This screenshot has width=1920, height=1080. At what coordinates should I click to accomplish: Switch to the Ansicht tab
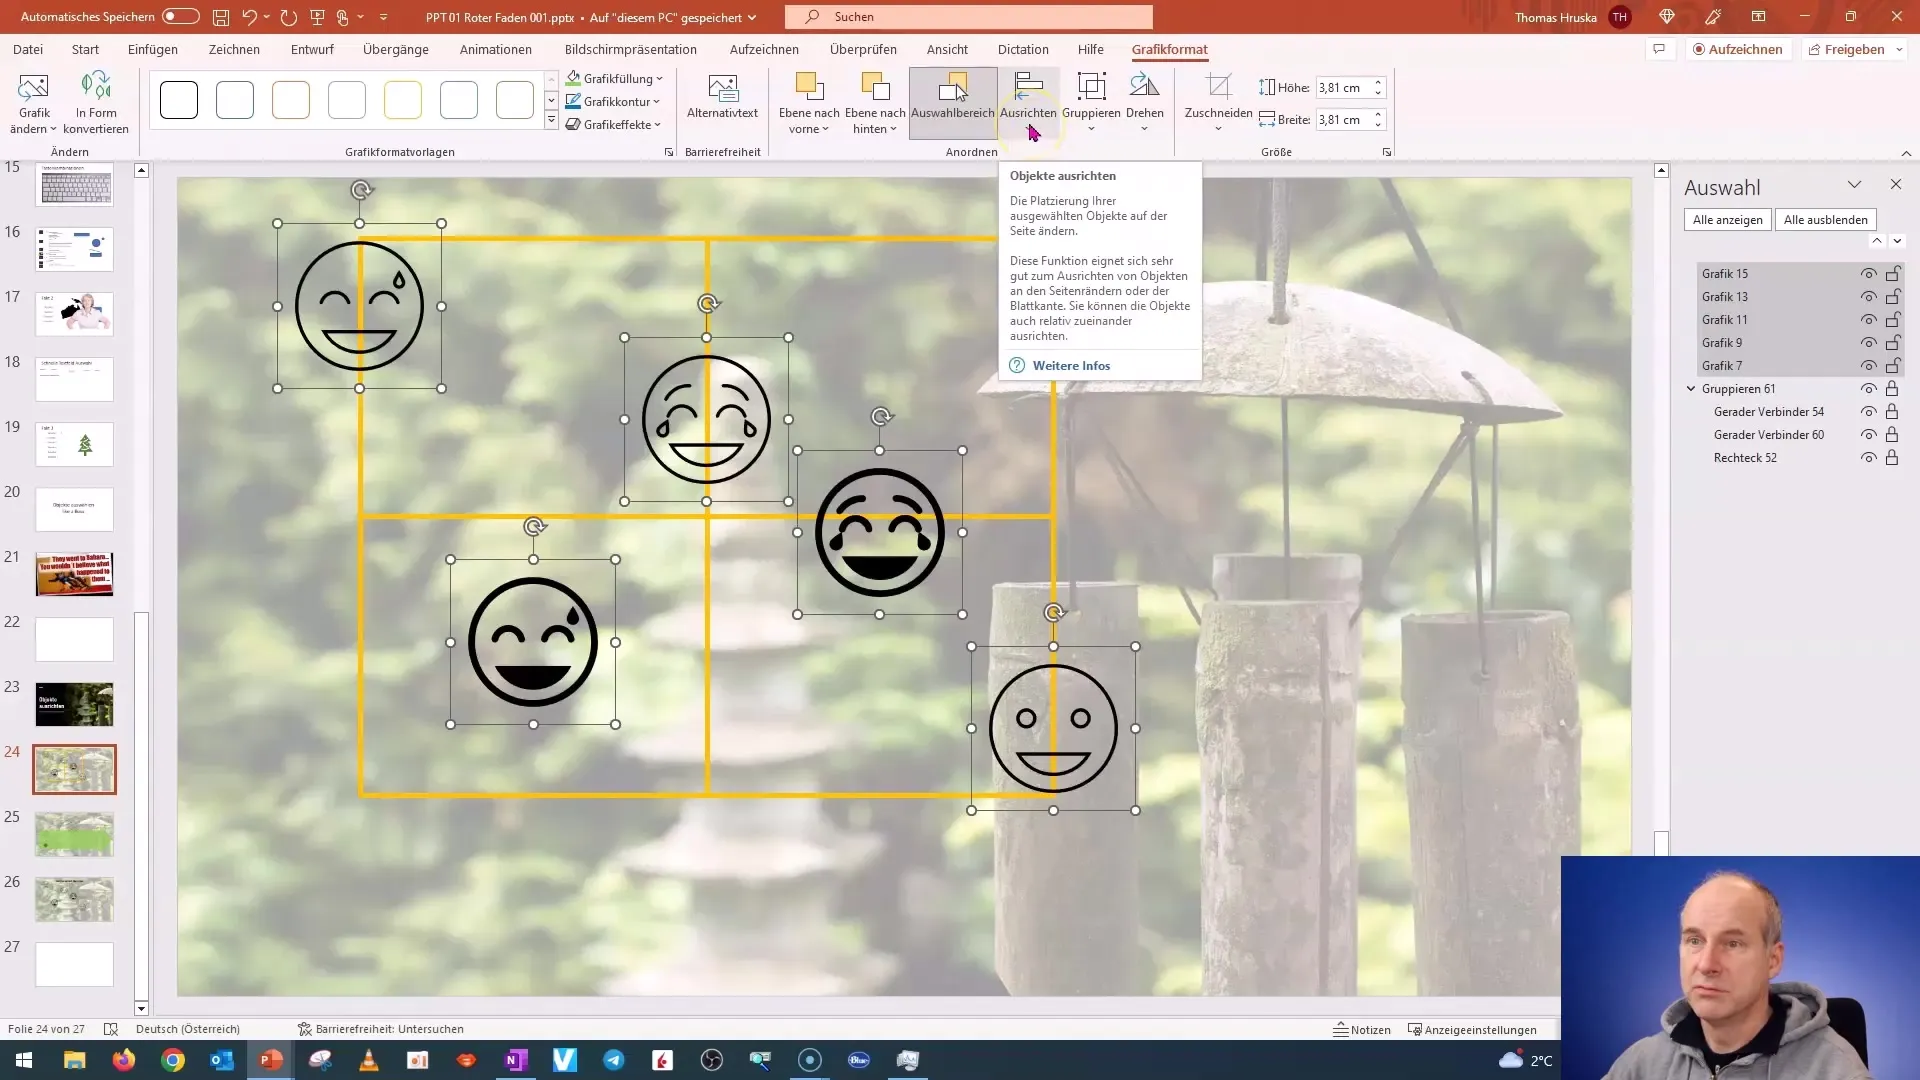(947, 49)
